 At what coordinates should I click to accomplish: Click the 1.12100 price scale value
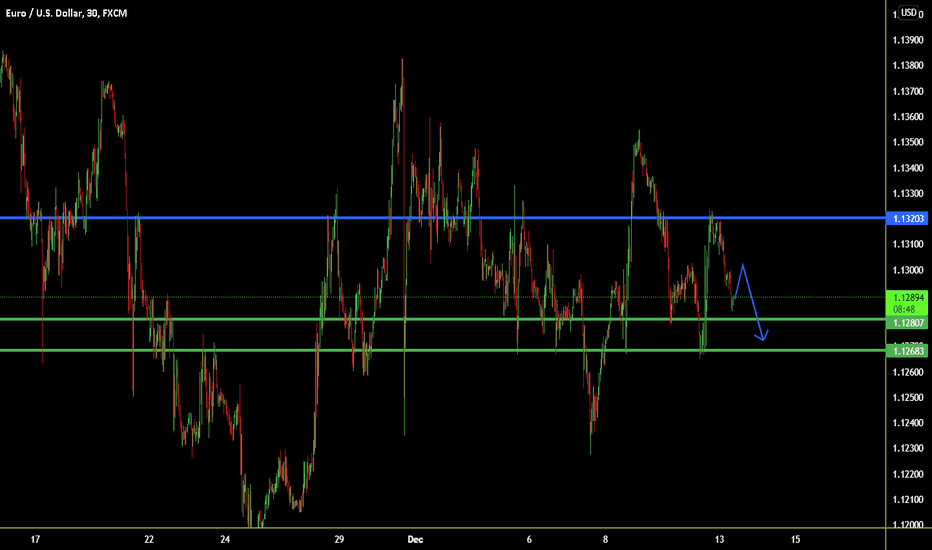[x=908, y=500]
